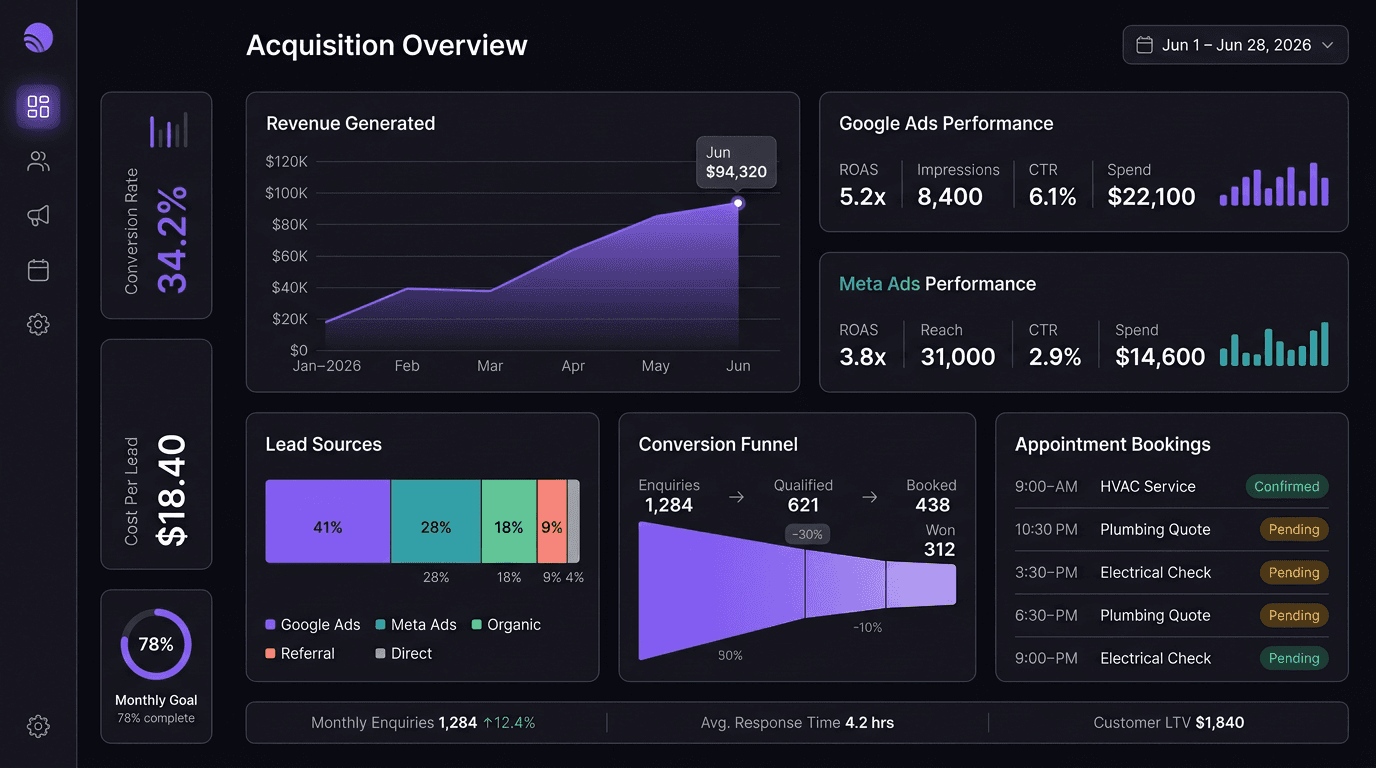Click the Acquisition Overview page title

click(387, 45)
